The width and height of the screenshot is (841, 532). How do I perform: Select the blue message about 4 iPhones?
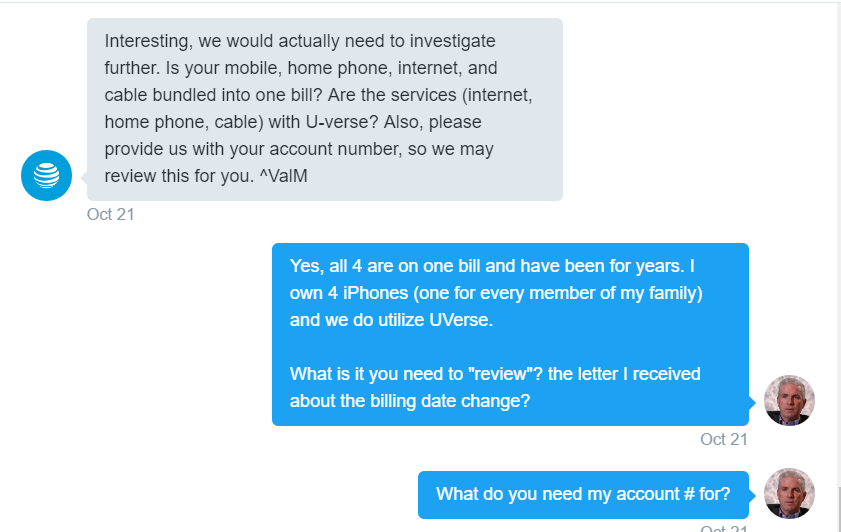510,334
